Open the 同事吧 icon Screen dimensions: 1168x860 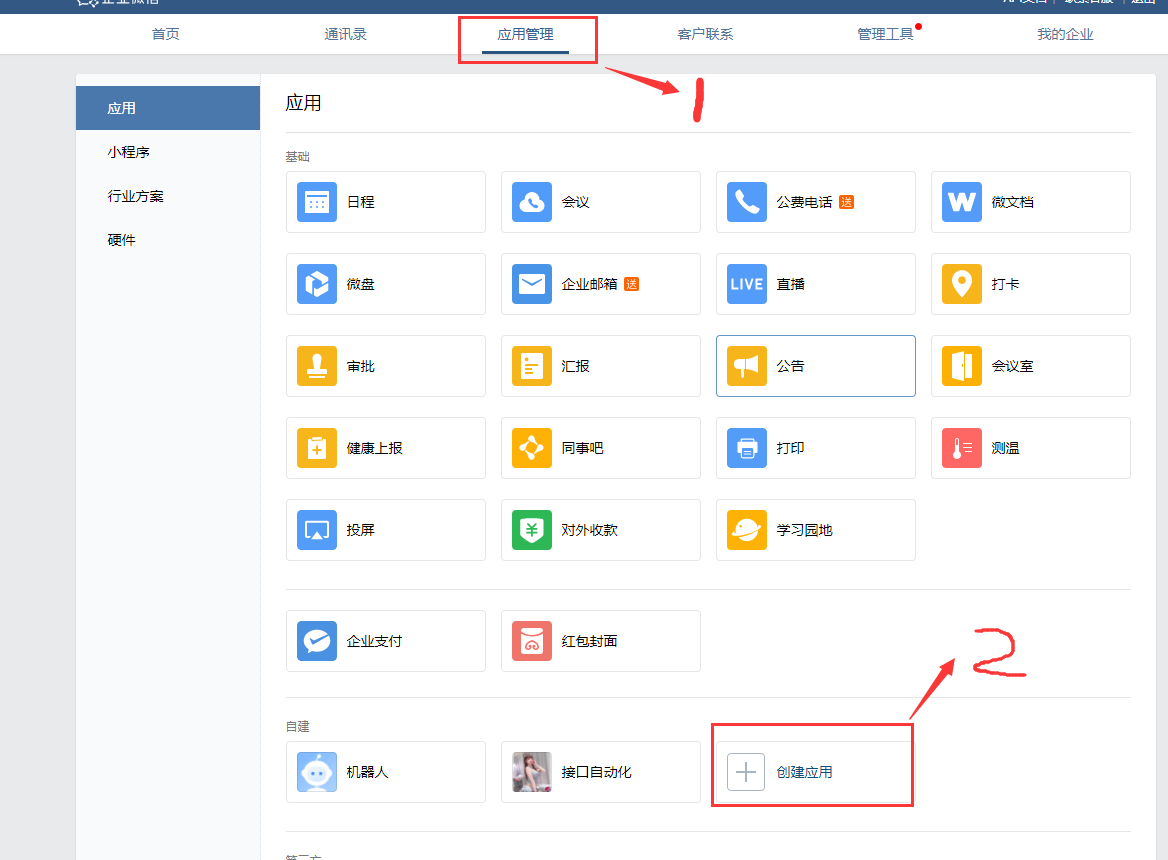[532, 447]
